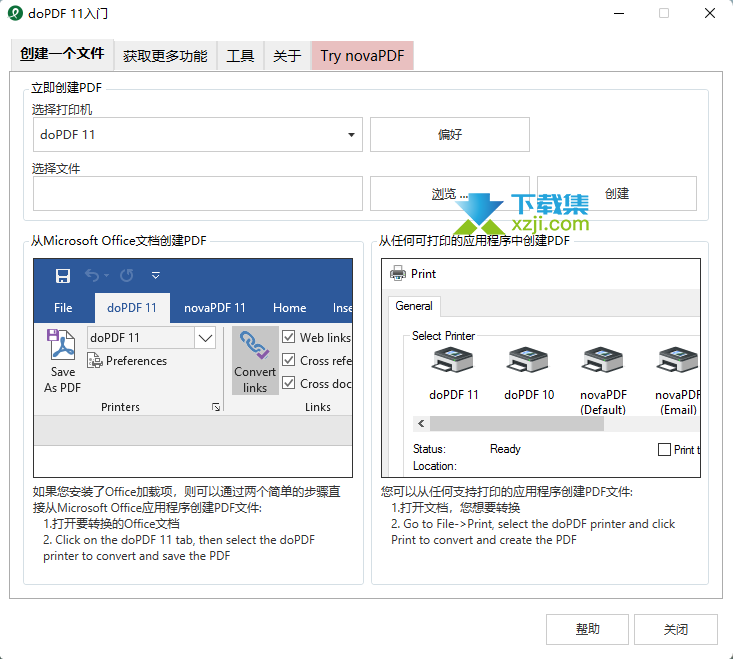
Task: Click the undo arrow in Office preview
Action: (92, 276)
